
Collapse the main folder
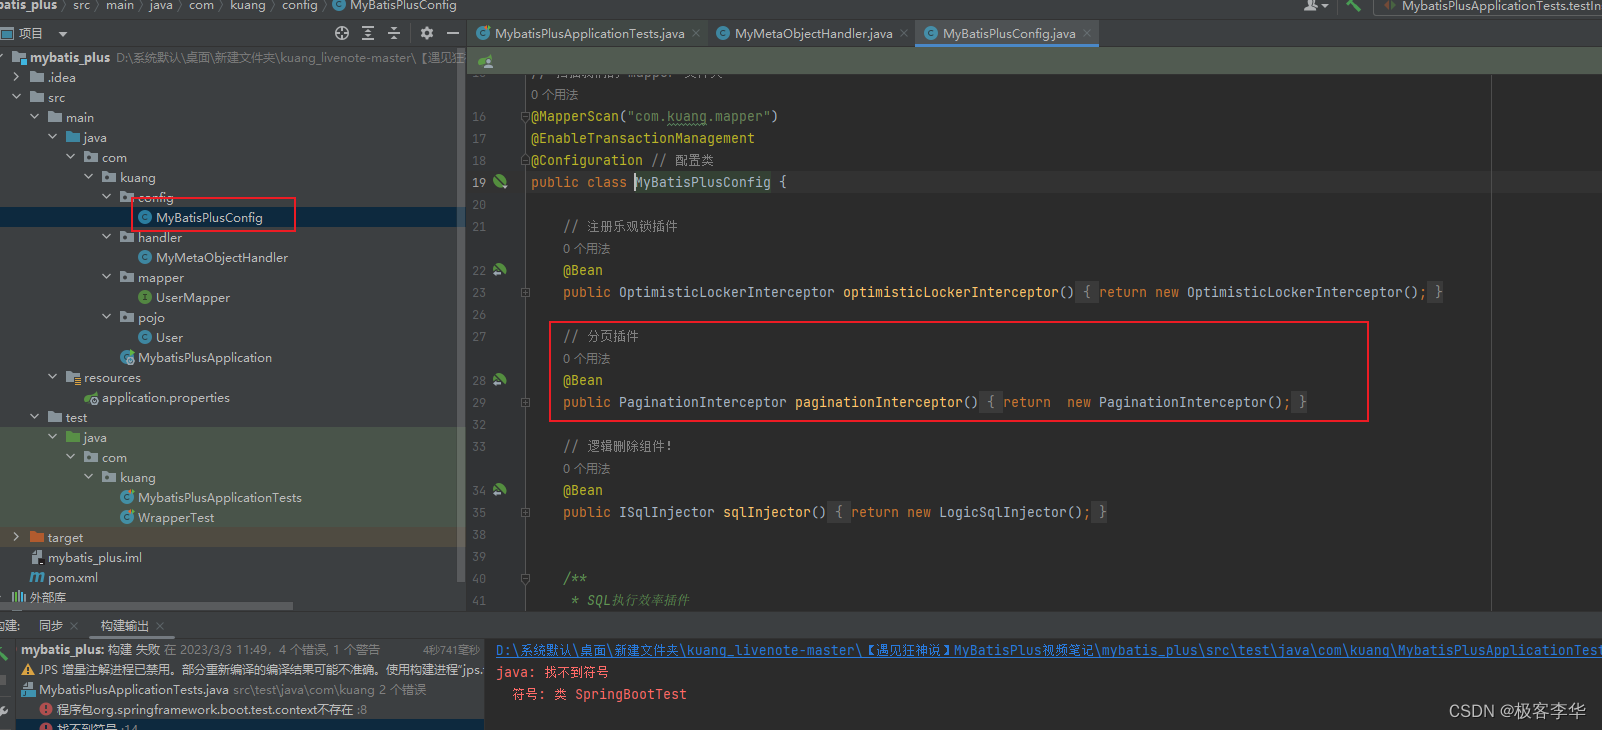coord(34,117)
